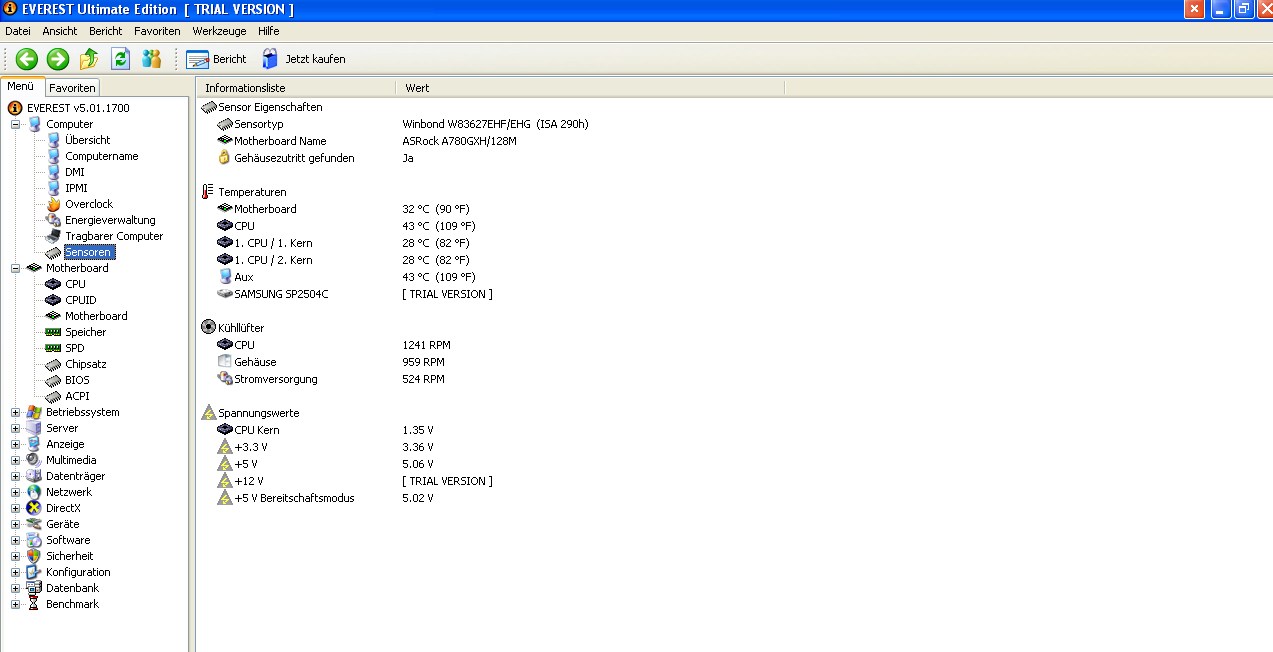This screenshot has width=1273, height=652.
Task: Collapse the Motherboard tree node
Action: click(16, 268)
